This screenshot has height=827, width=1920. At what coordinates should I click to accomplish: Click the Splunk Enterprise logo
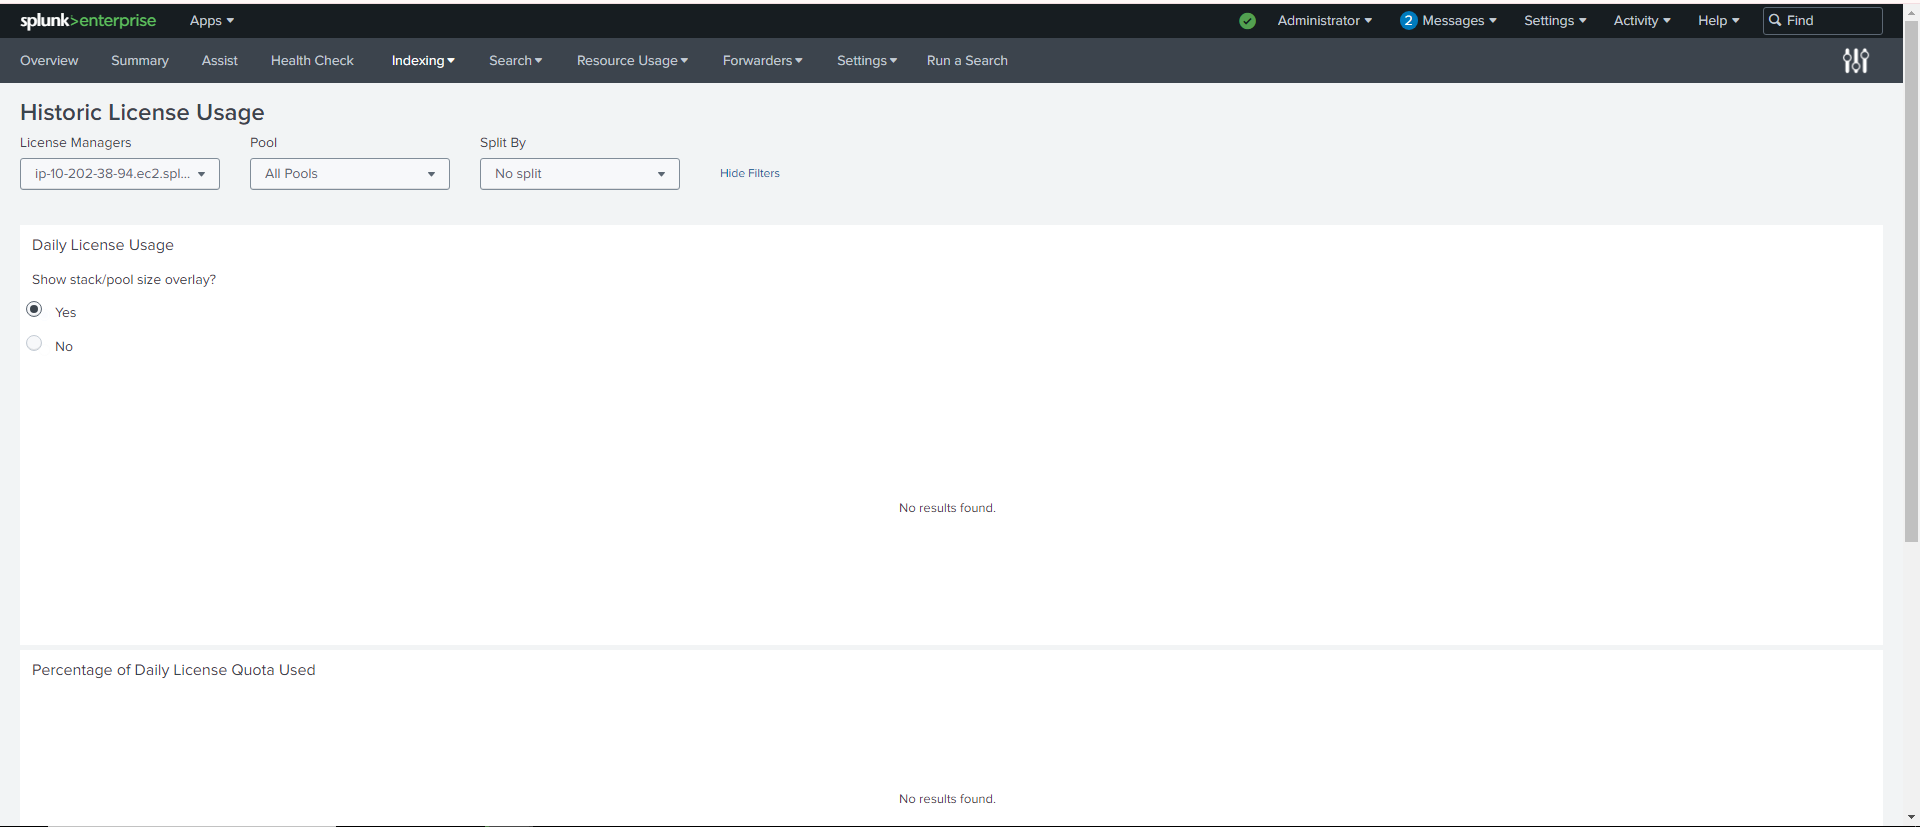[x=88, y=21]
